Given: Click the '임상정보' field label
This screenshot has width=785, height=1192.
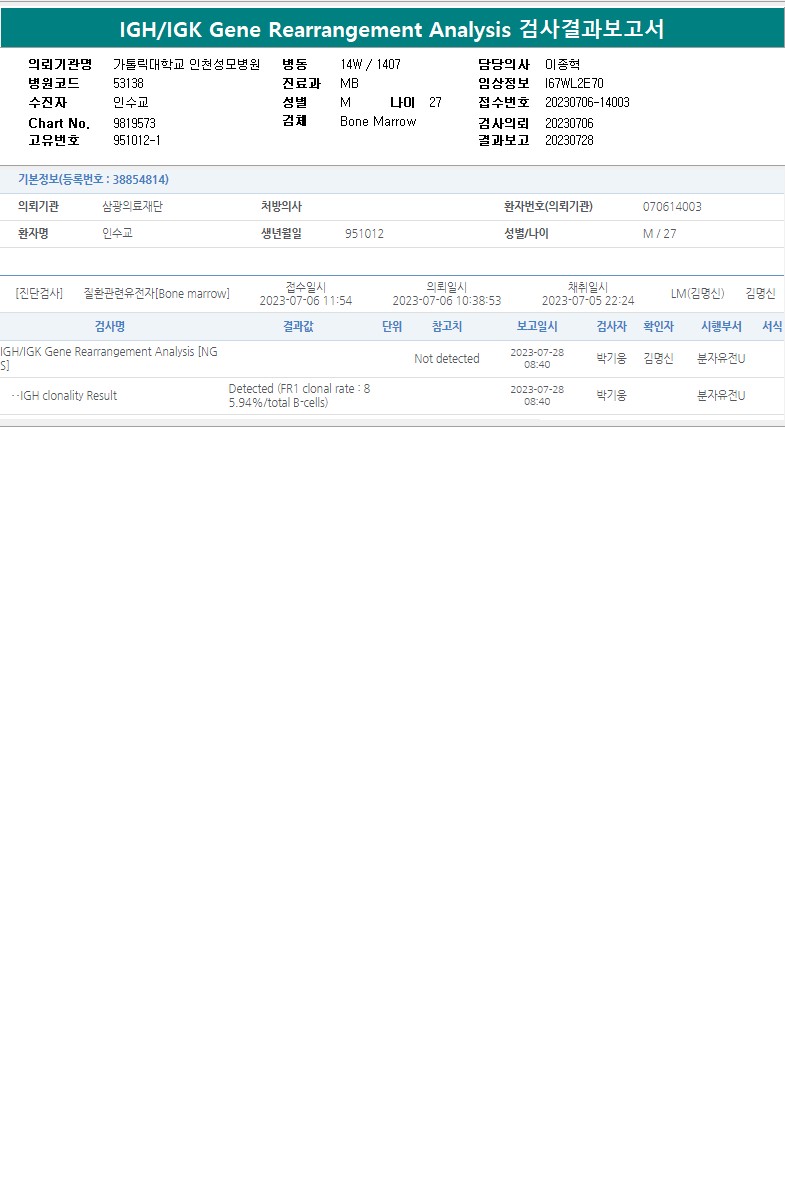Looking at the screenshot, I should [504, 84].
